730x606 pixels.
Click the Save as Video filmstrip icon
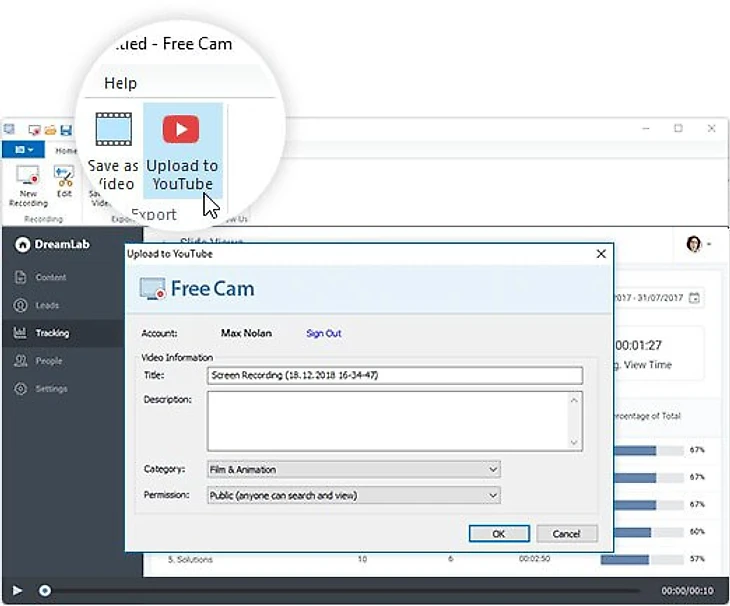click(113, 129)
